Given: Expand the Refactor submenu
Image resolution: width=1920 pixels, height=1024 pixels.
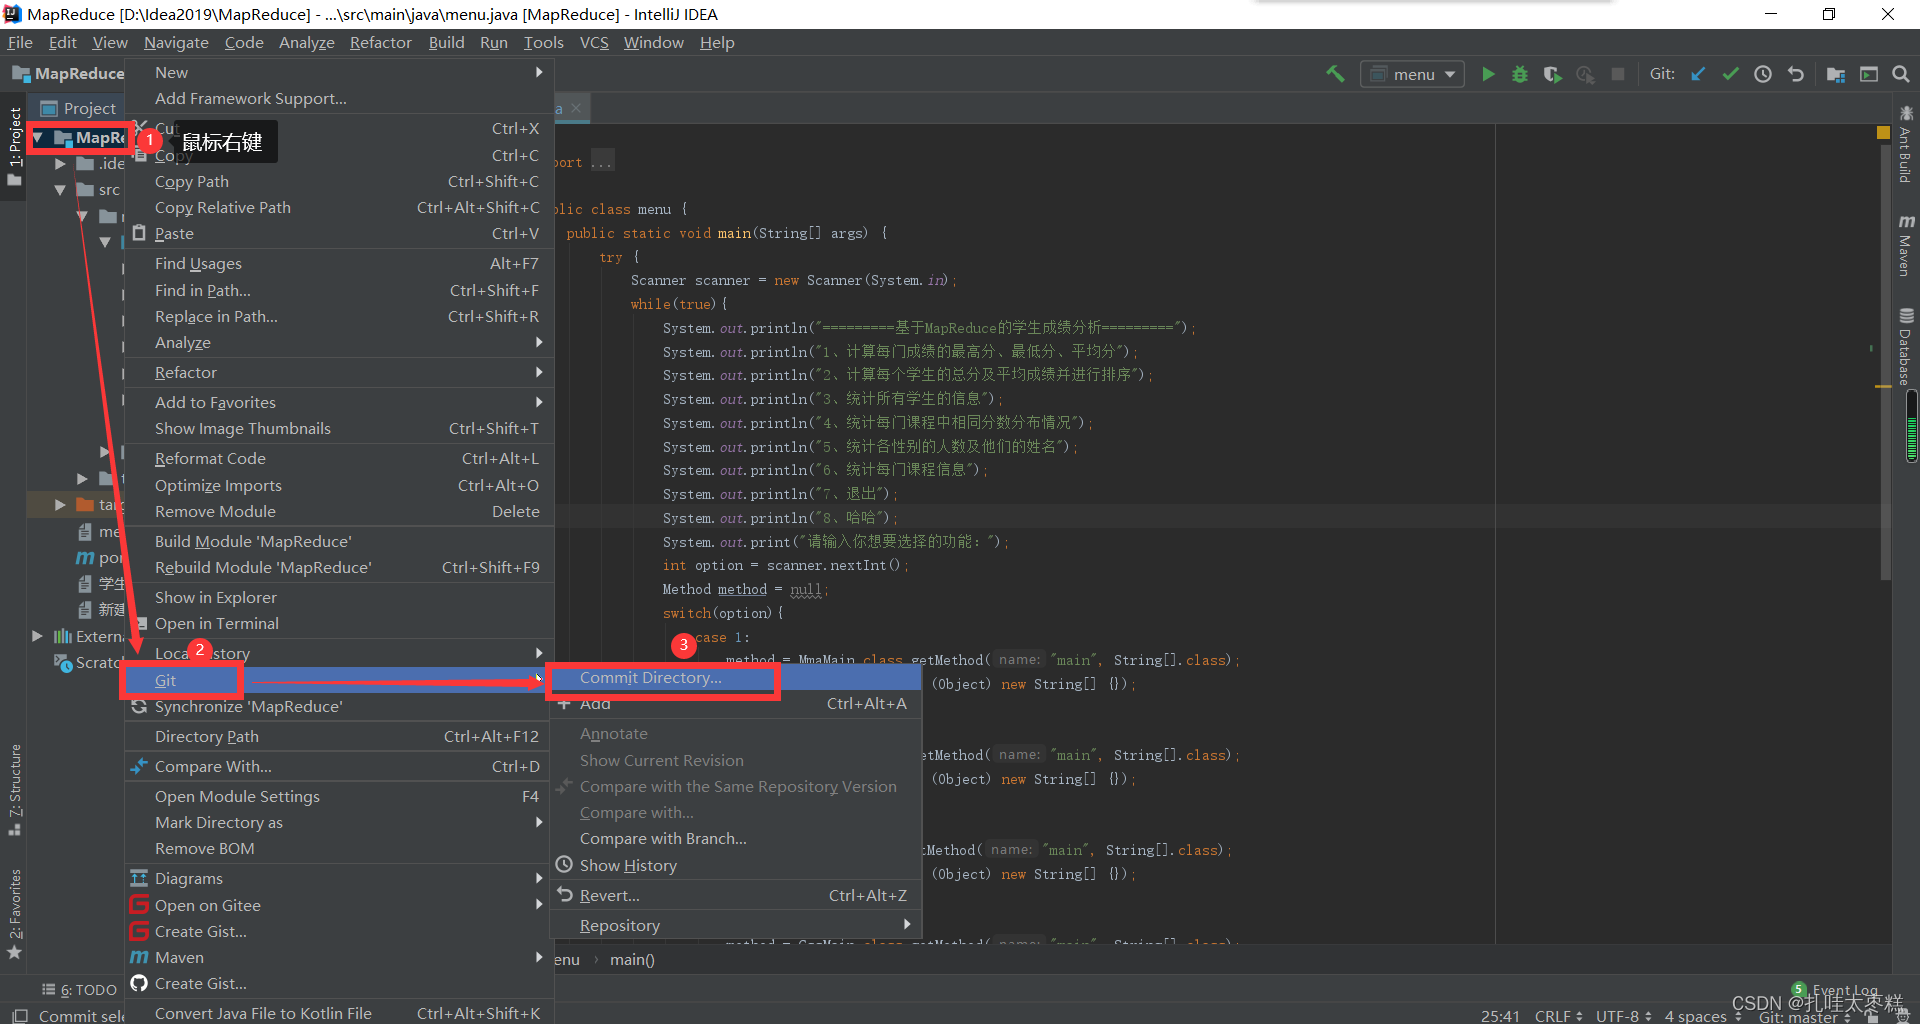Looking at the screenshot, I should (x=340, y=372).
